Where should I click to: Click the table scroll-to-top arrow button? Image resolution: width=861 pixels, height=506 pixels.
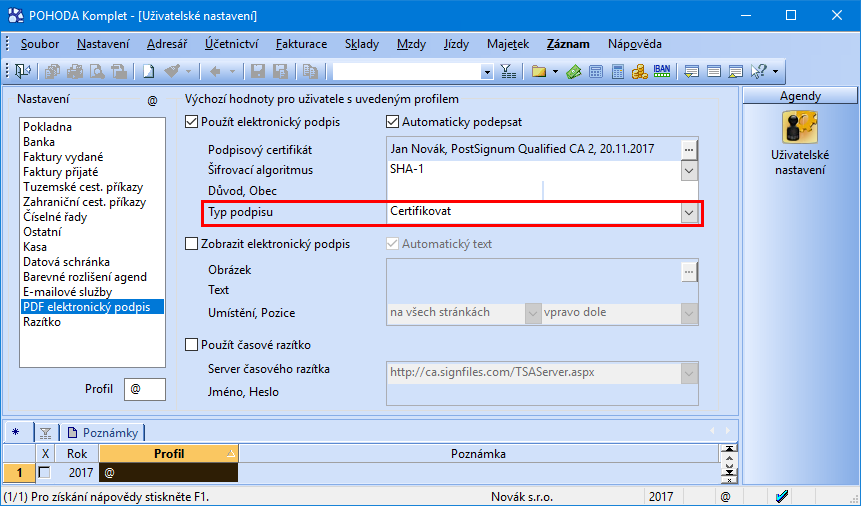click(729, 449)
